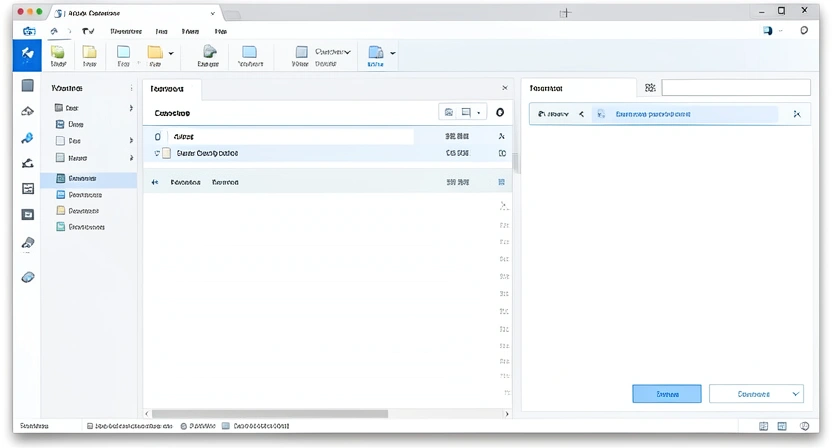Viewport: 832px width, 448px height.
Task: Expand chevron of tree item with white square
Action: point(131,141)
